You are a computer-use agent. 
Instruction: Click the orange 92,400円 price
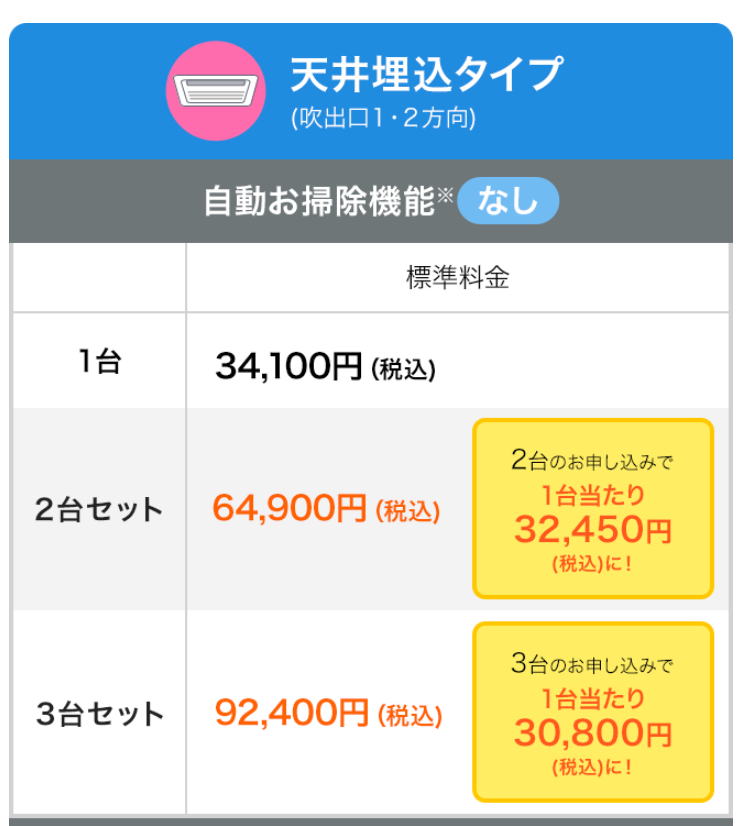[291, 713]
